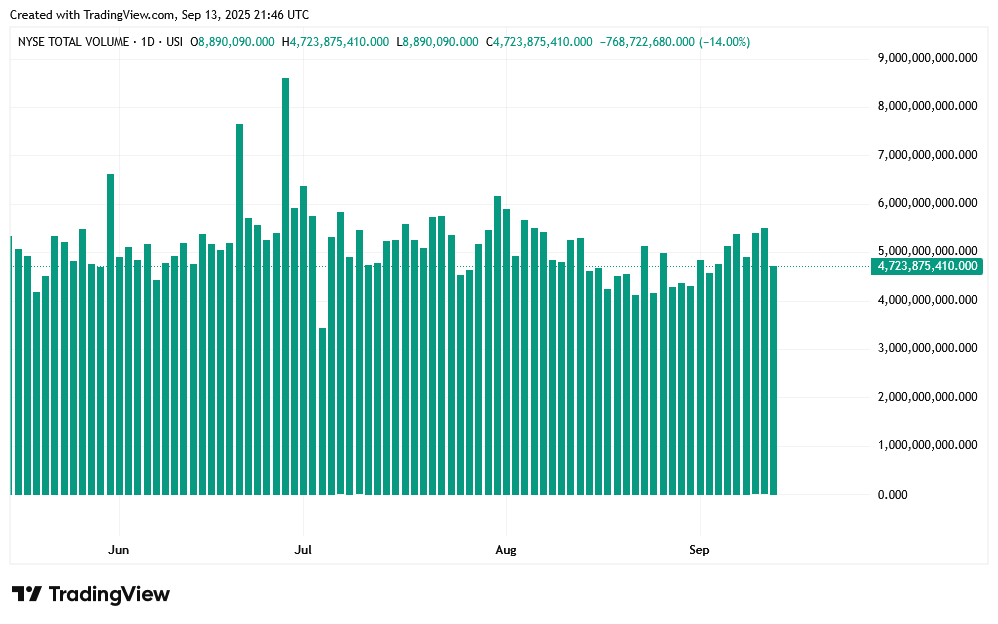Screen dimensions: 998x624
Task: Click the TradingView wordmark text
Action: pos(109,594)
